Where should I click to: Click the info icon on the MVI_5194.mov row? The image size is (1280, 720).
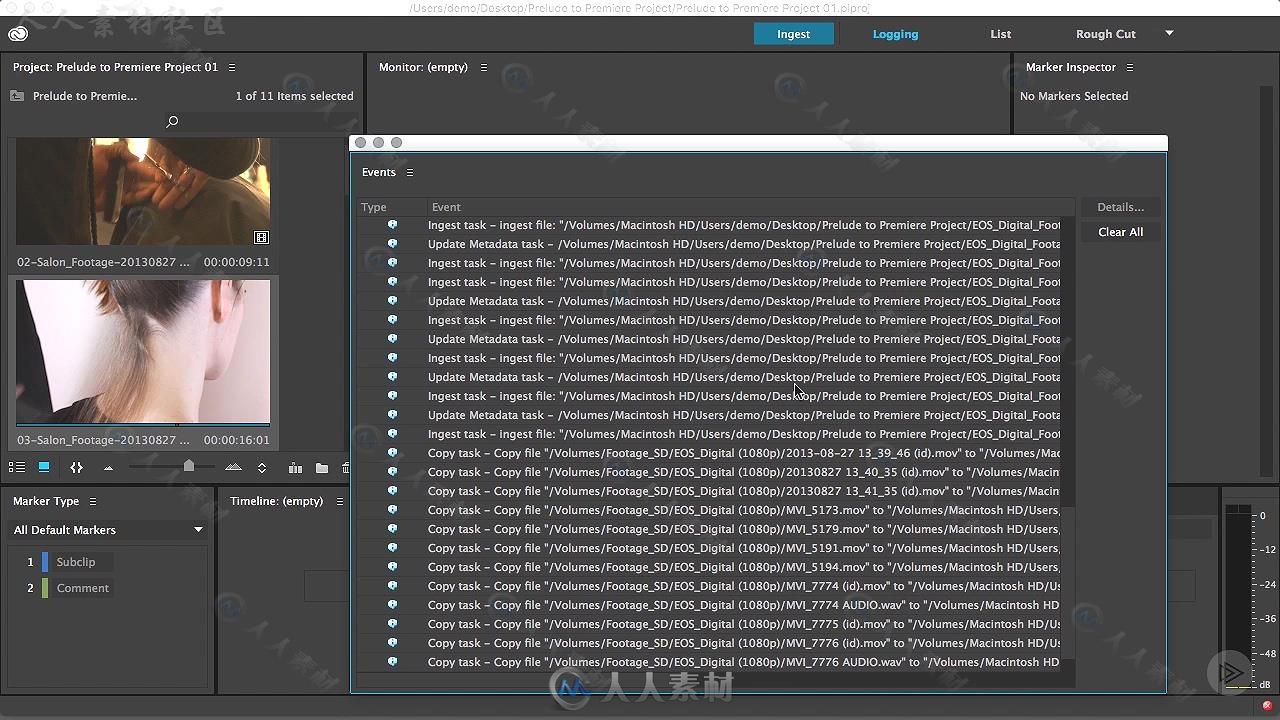point(392,566)
